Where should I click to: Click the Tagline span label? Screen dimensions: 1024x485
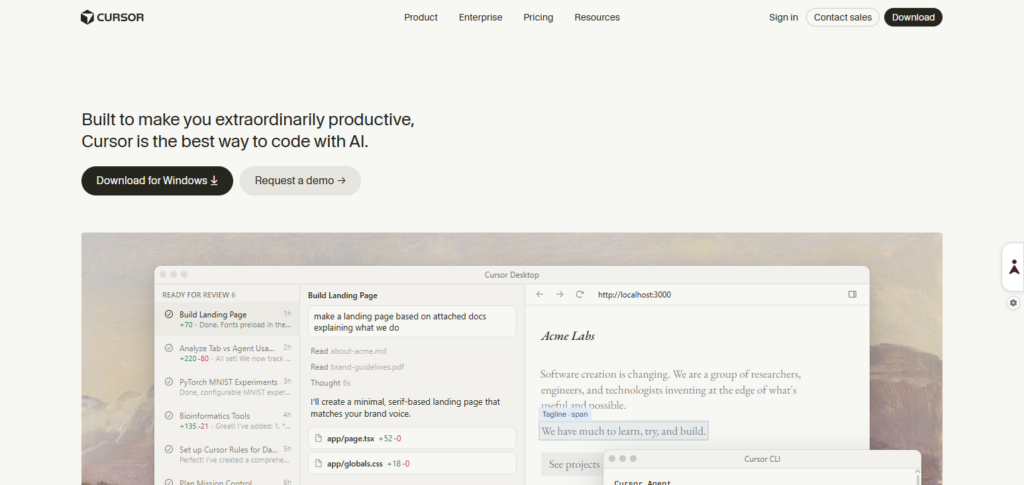(565, 415)
